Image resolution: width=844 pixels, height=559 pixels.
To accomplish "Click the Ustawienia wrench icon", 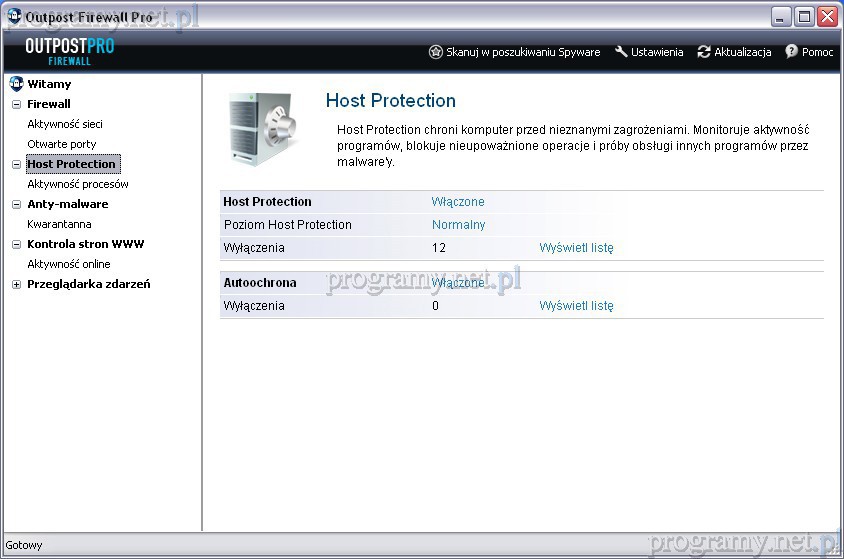I will point(621,52).
